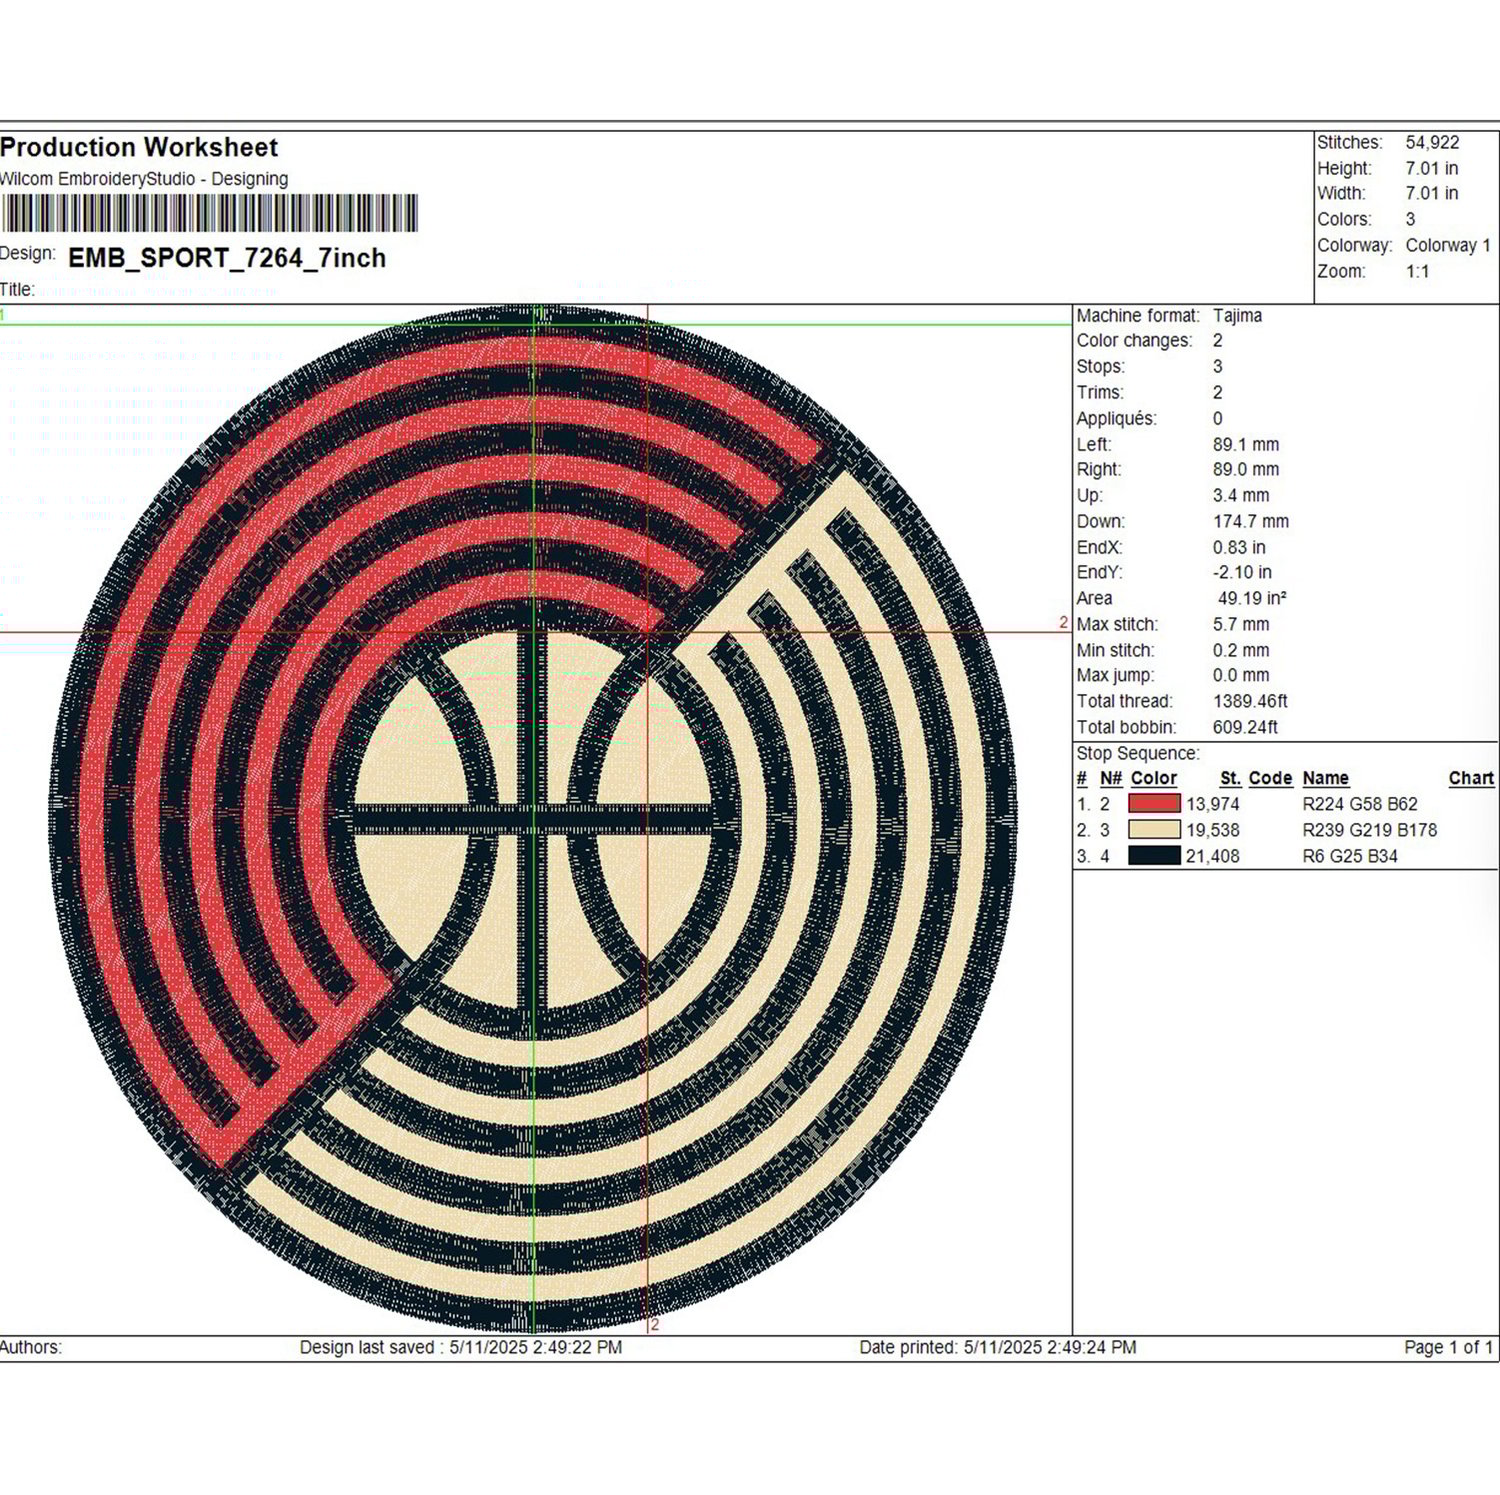
Task: Click the Stops value "3"
Action: [1217, 366]
